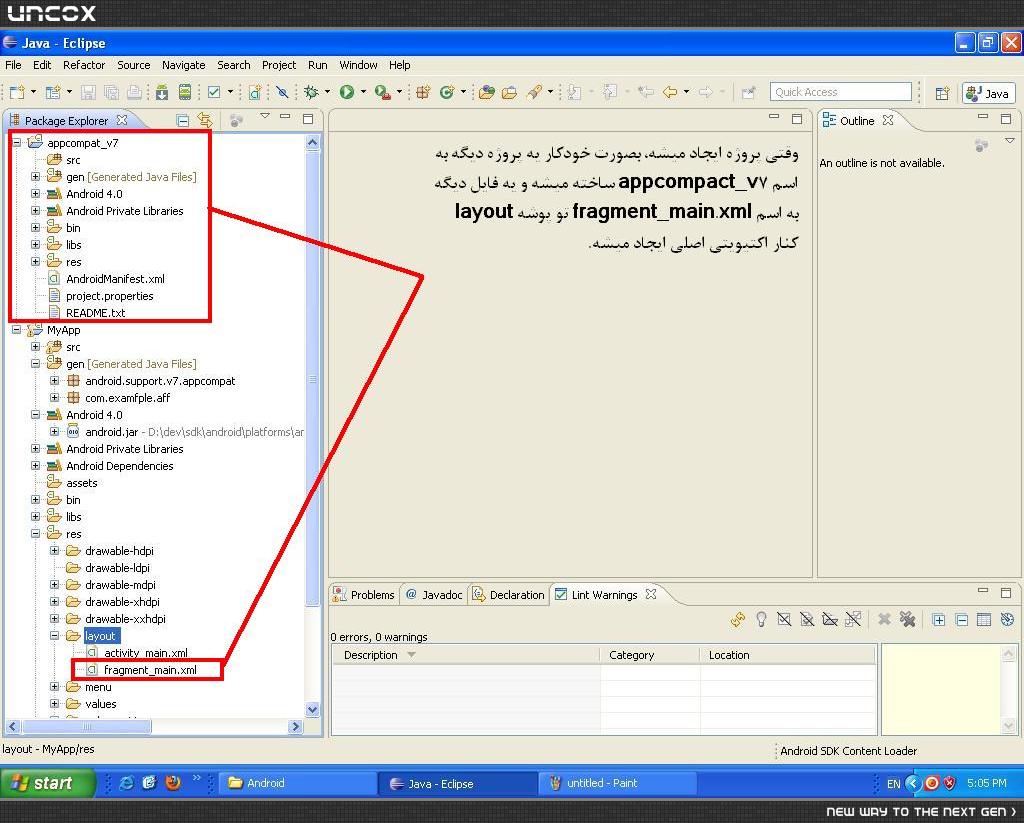The image size is (1024, 823).
Task: Click the green Run toolbar button
Action: point(347,92)
